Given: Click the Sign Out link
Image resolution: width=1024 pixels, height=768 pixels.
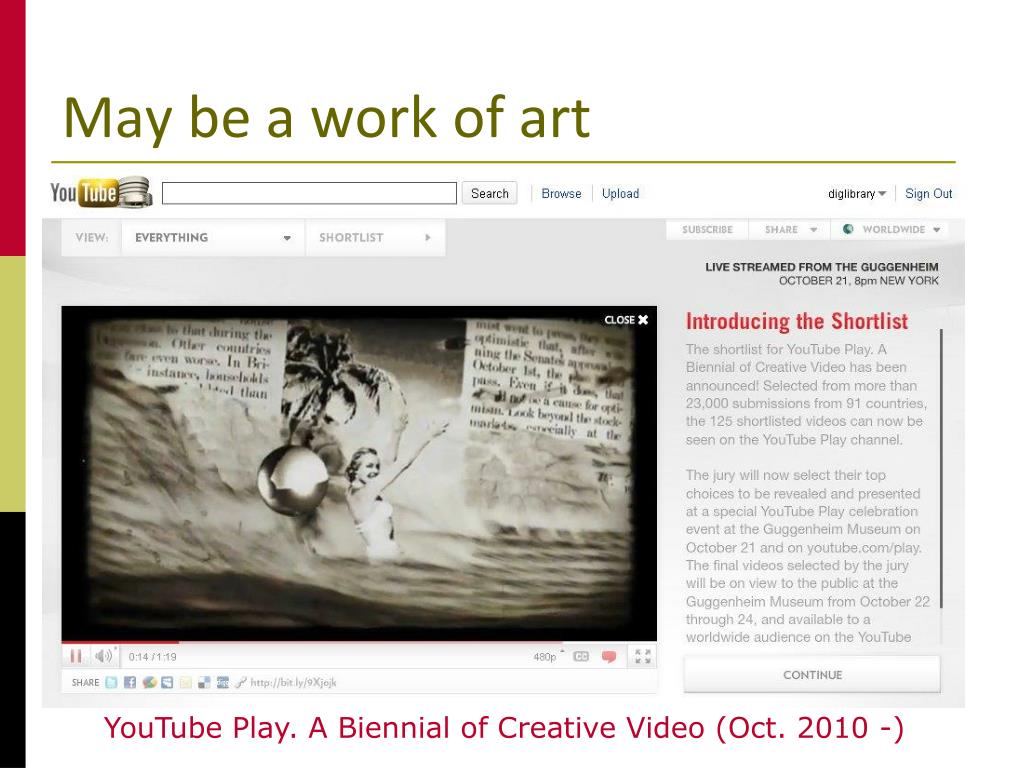Looking at the screenshot, I should (928, 194).
